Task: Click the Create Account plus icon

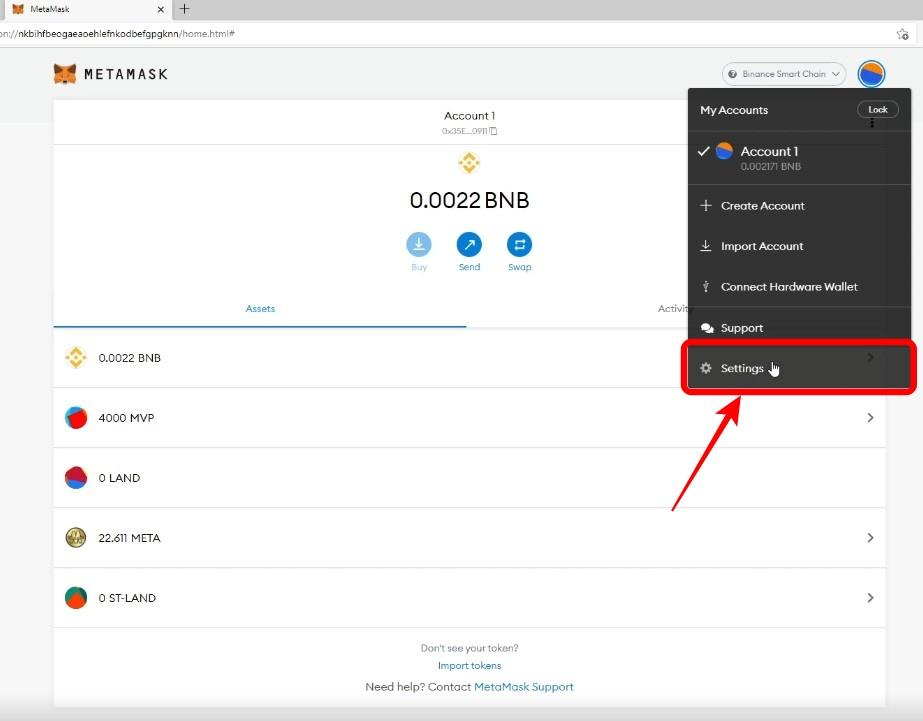Action: [x=706, y=205]
